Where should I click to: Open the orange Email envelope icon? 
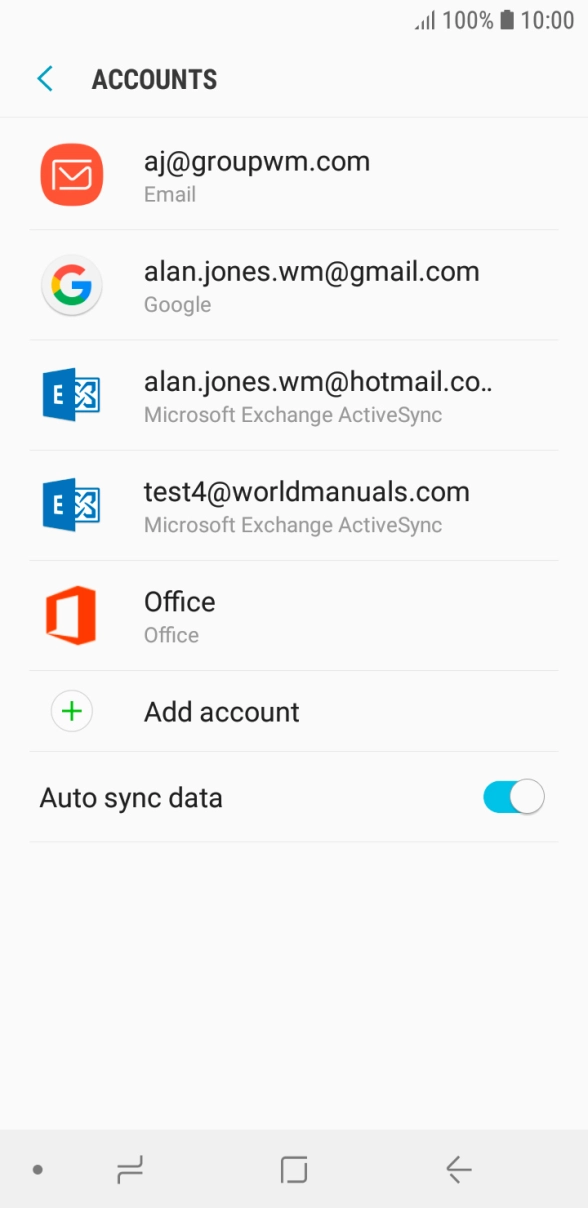click(x=71, y=175)
